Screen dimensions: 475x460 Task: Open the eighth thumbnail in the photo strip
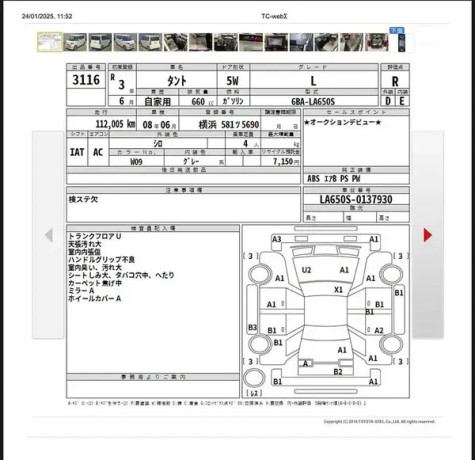tap(226, 42)
